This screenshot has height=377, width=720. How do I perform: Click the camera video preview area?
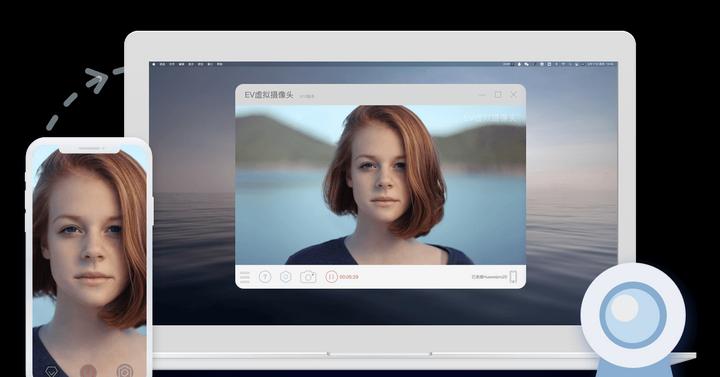[380, 185]
